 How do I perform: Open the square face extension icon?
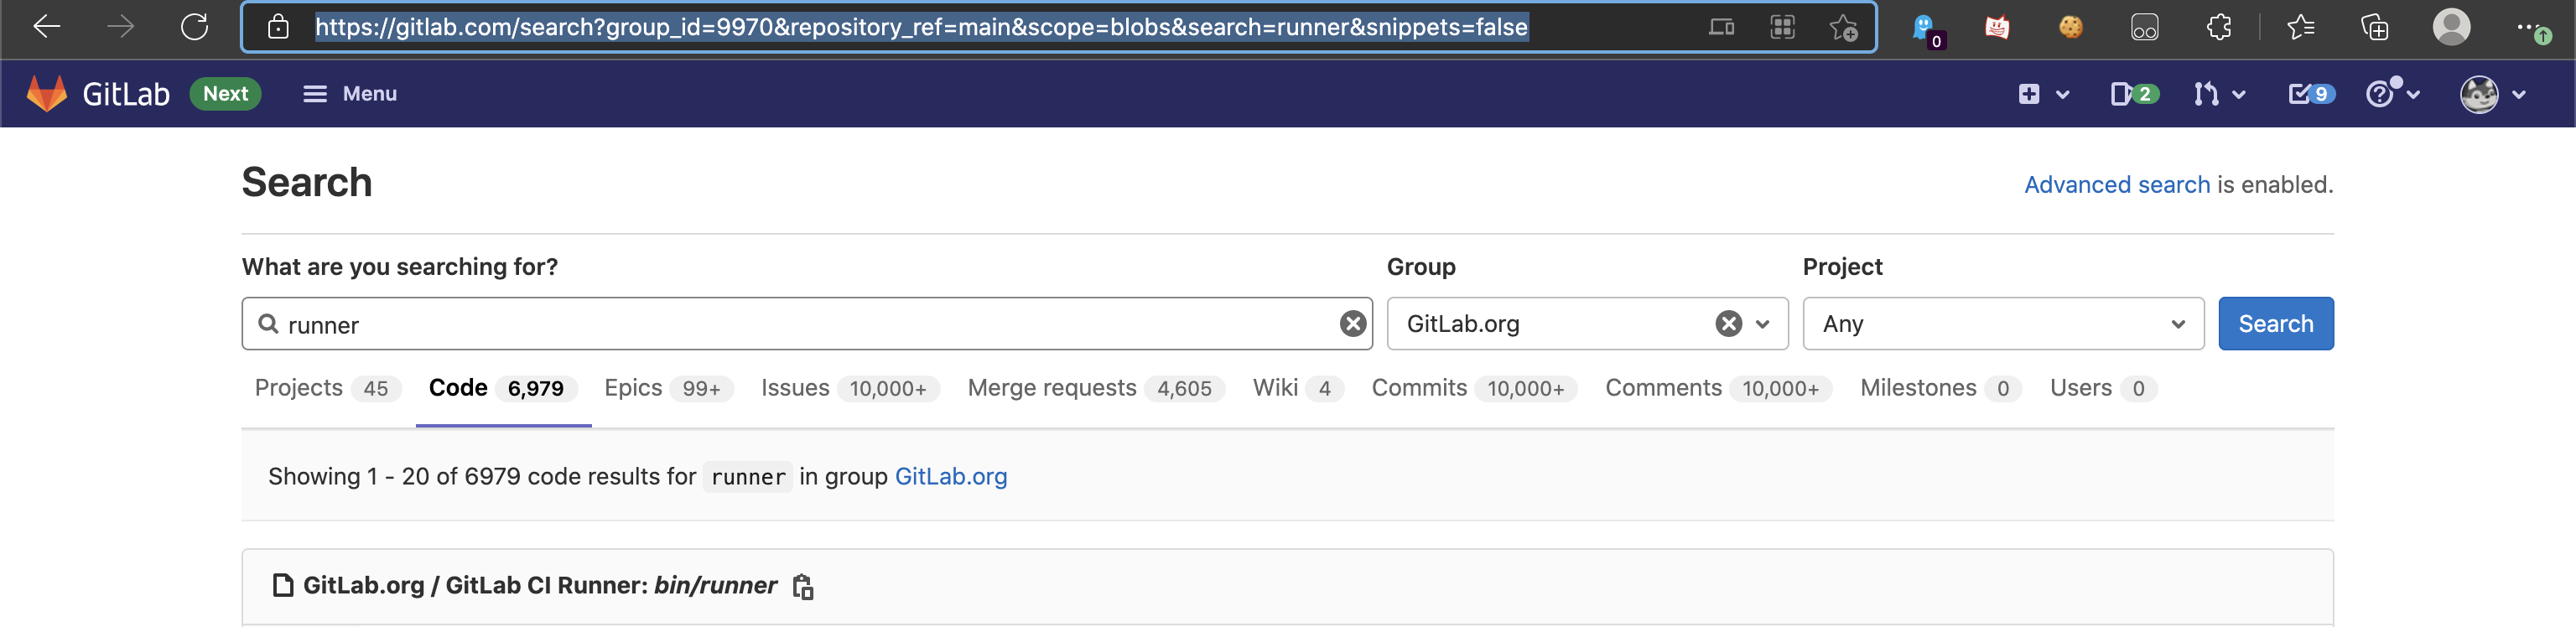click(x=2144, y=27)
